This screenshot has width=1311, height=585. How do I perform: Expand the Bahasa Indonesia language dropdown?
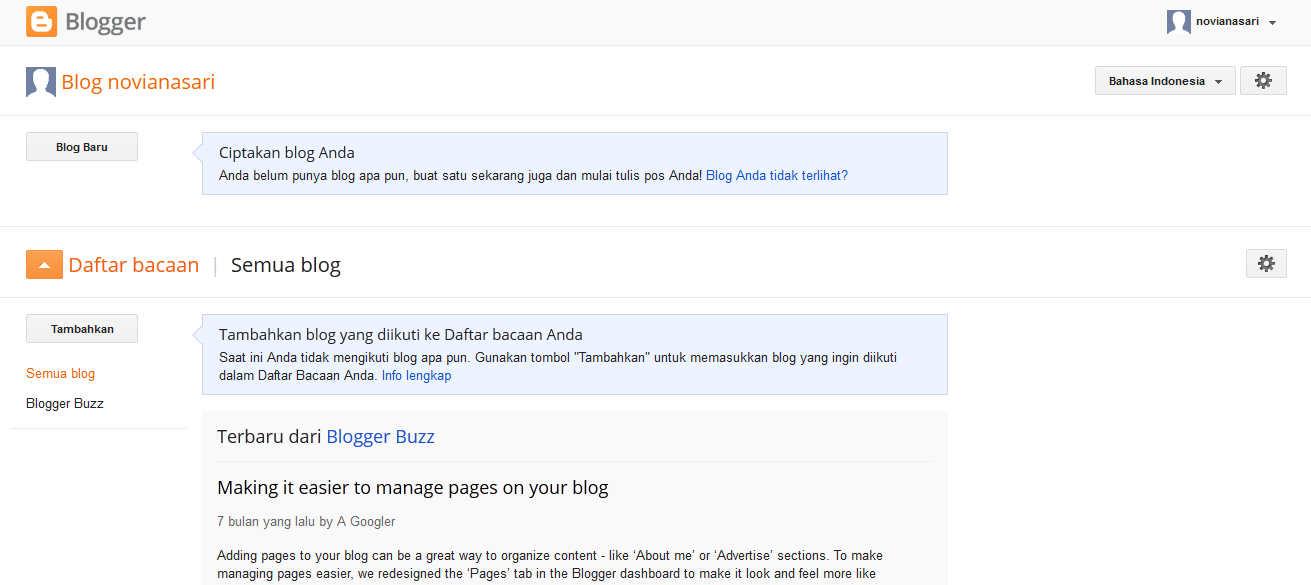click(x=1165, y=81)
